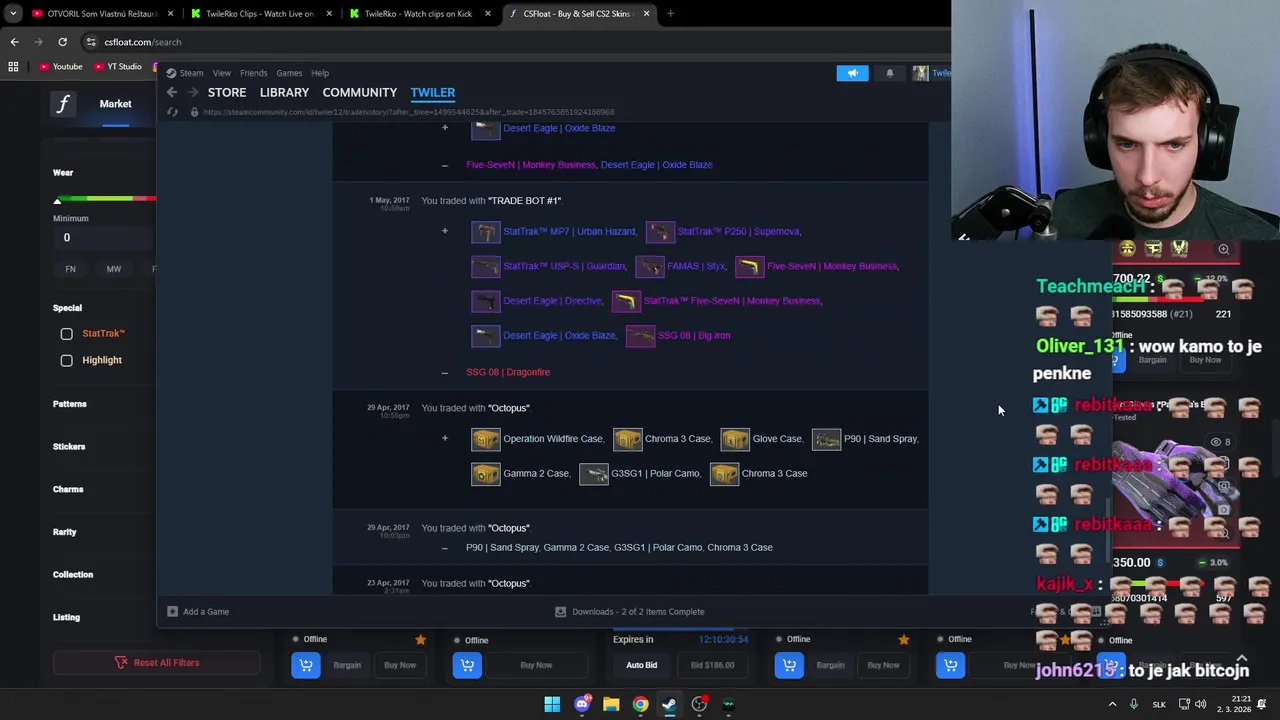Go to Steam COMMUNITY tab

click(360, 92)
